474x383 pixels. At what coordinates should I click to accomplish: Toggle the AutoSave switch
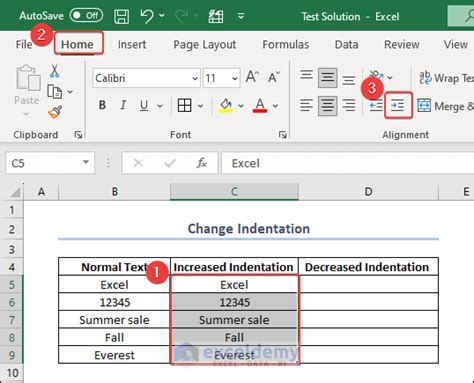86,15
